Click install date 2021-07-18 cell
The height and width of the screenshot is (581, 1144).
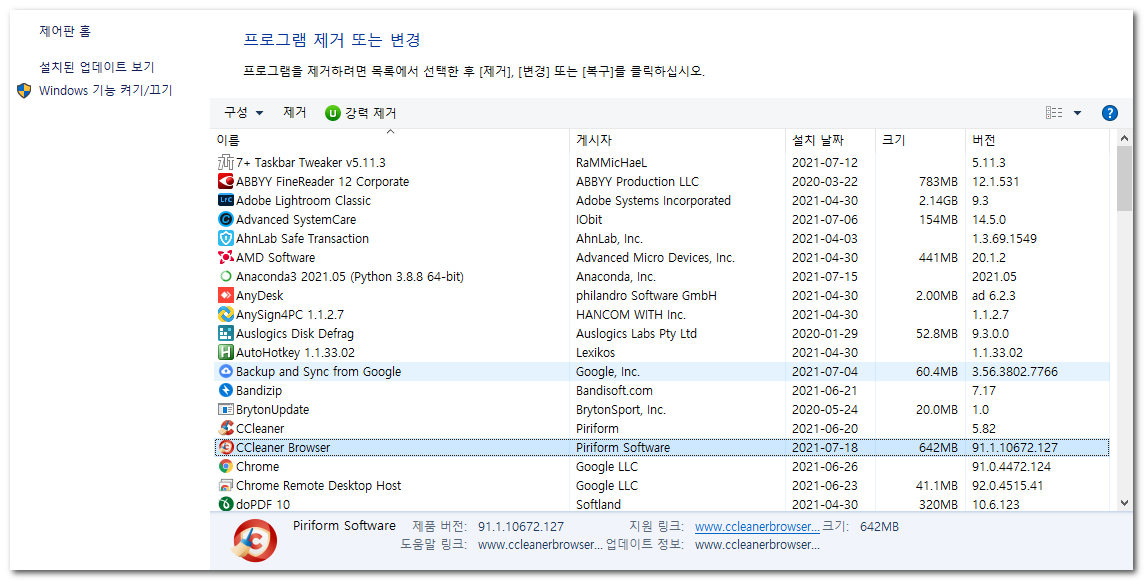(x=824, y=447)
